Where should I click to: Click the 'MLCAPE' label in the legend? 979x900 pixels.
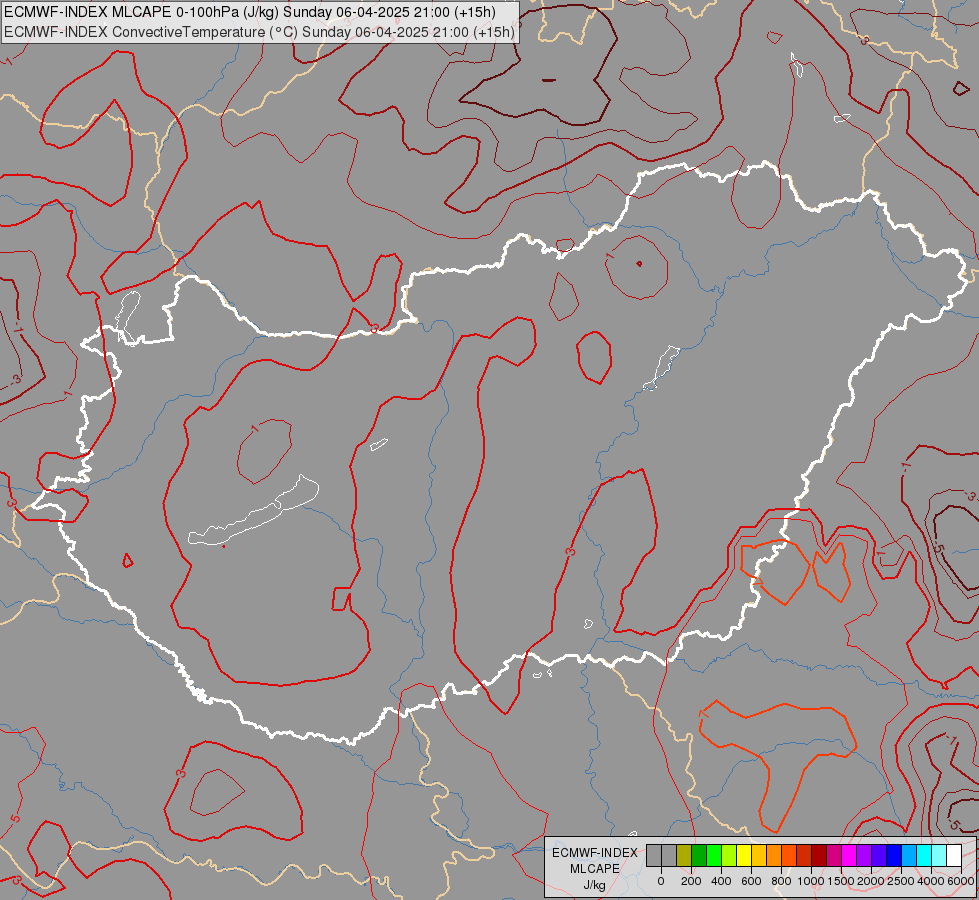pos(595,869)
